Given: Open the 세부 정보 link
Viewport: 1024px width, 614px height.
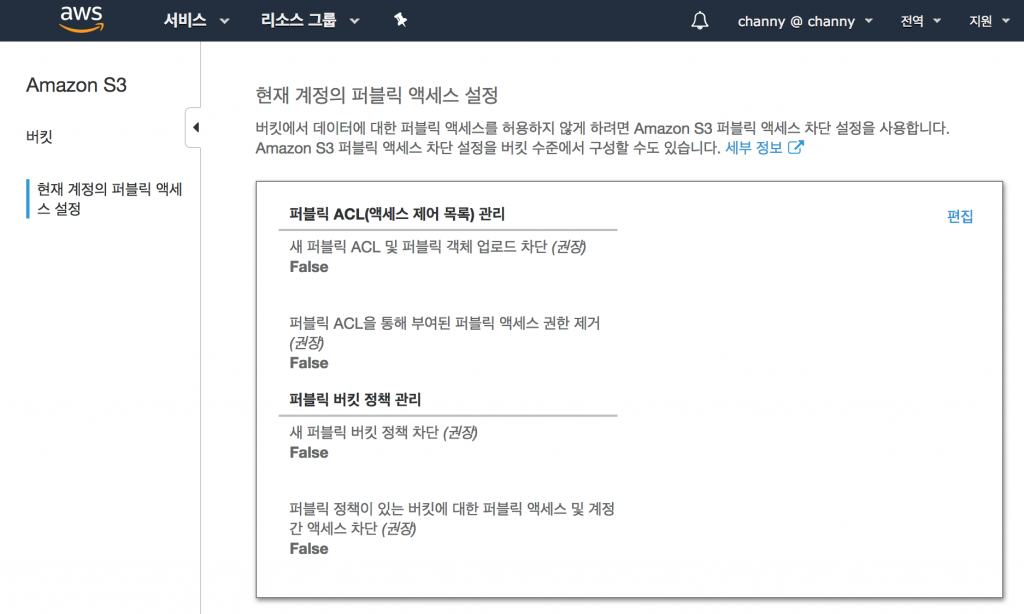Looking at the screenshot, I should click(754, 148).
